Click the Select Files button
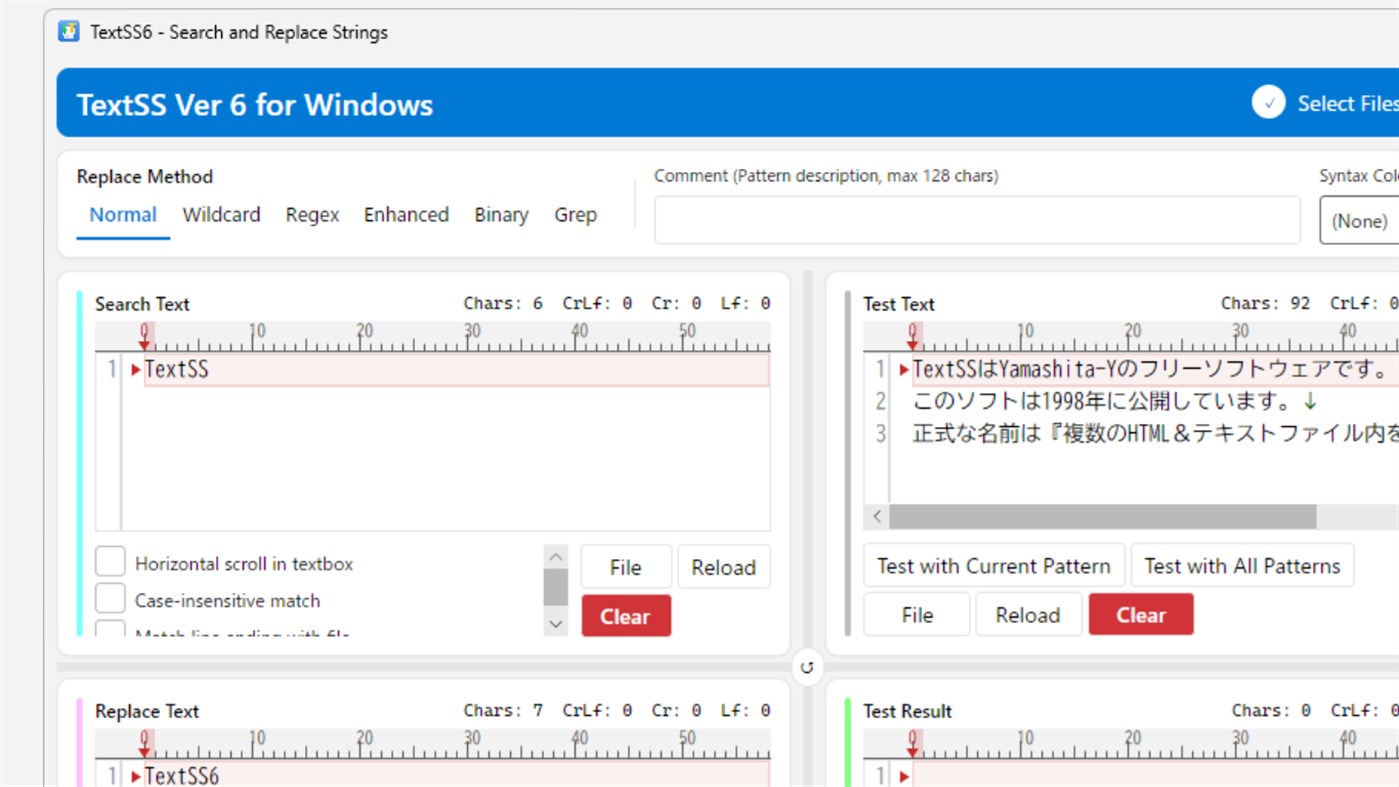 click(x=1325, y=103)
